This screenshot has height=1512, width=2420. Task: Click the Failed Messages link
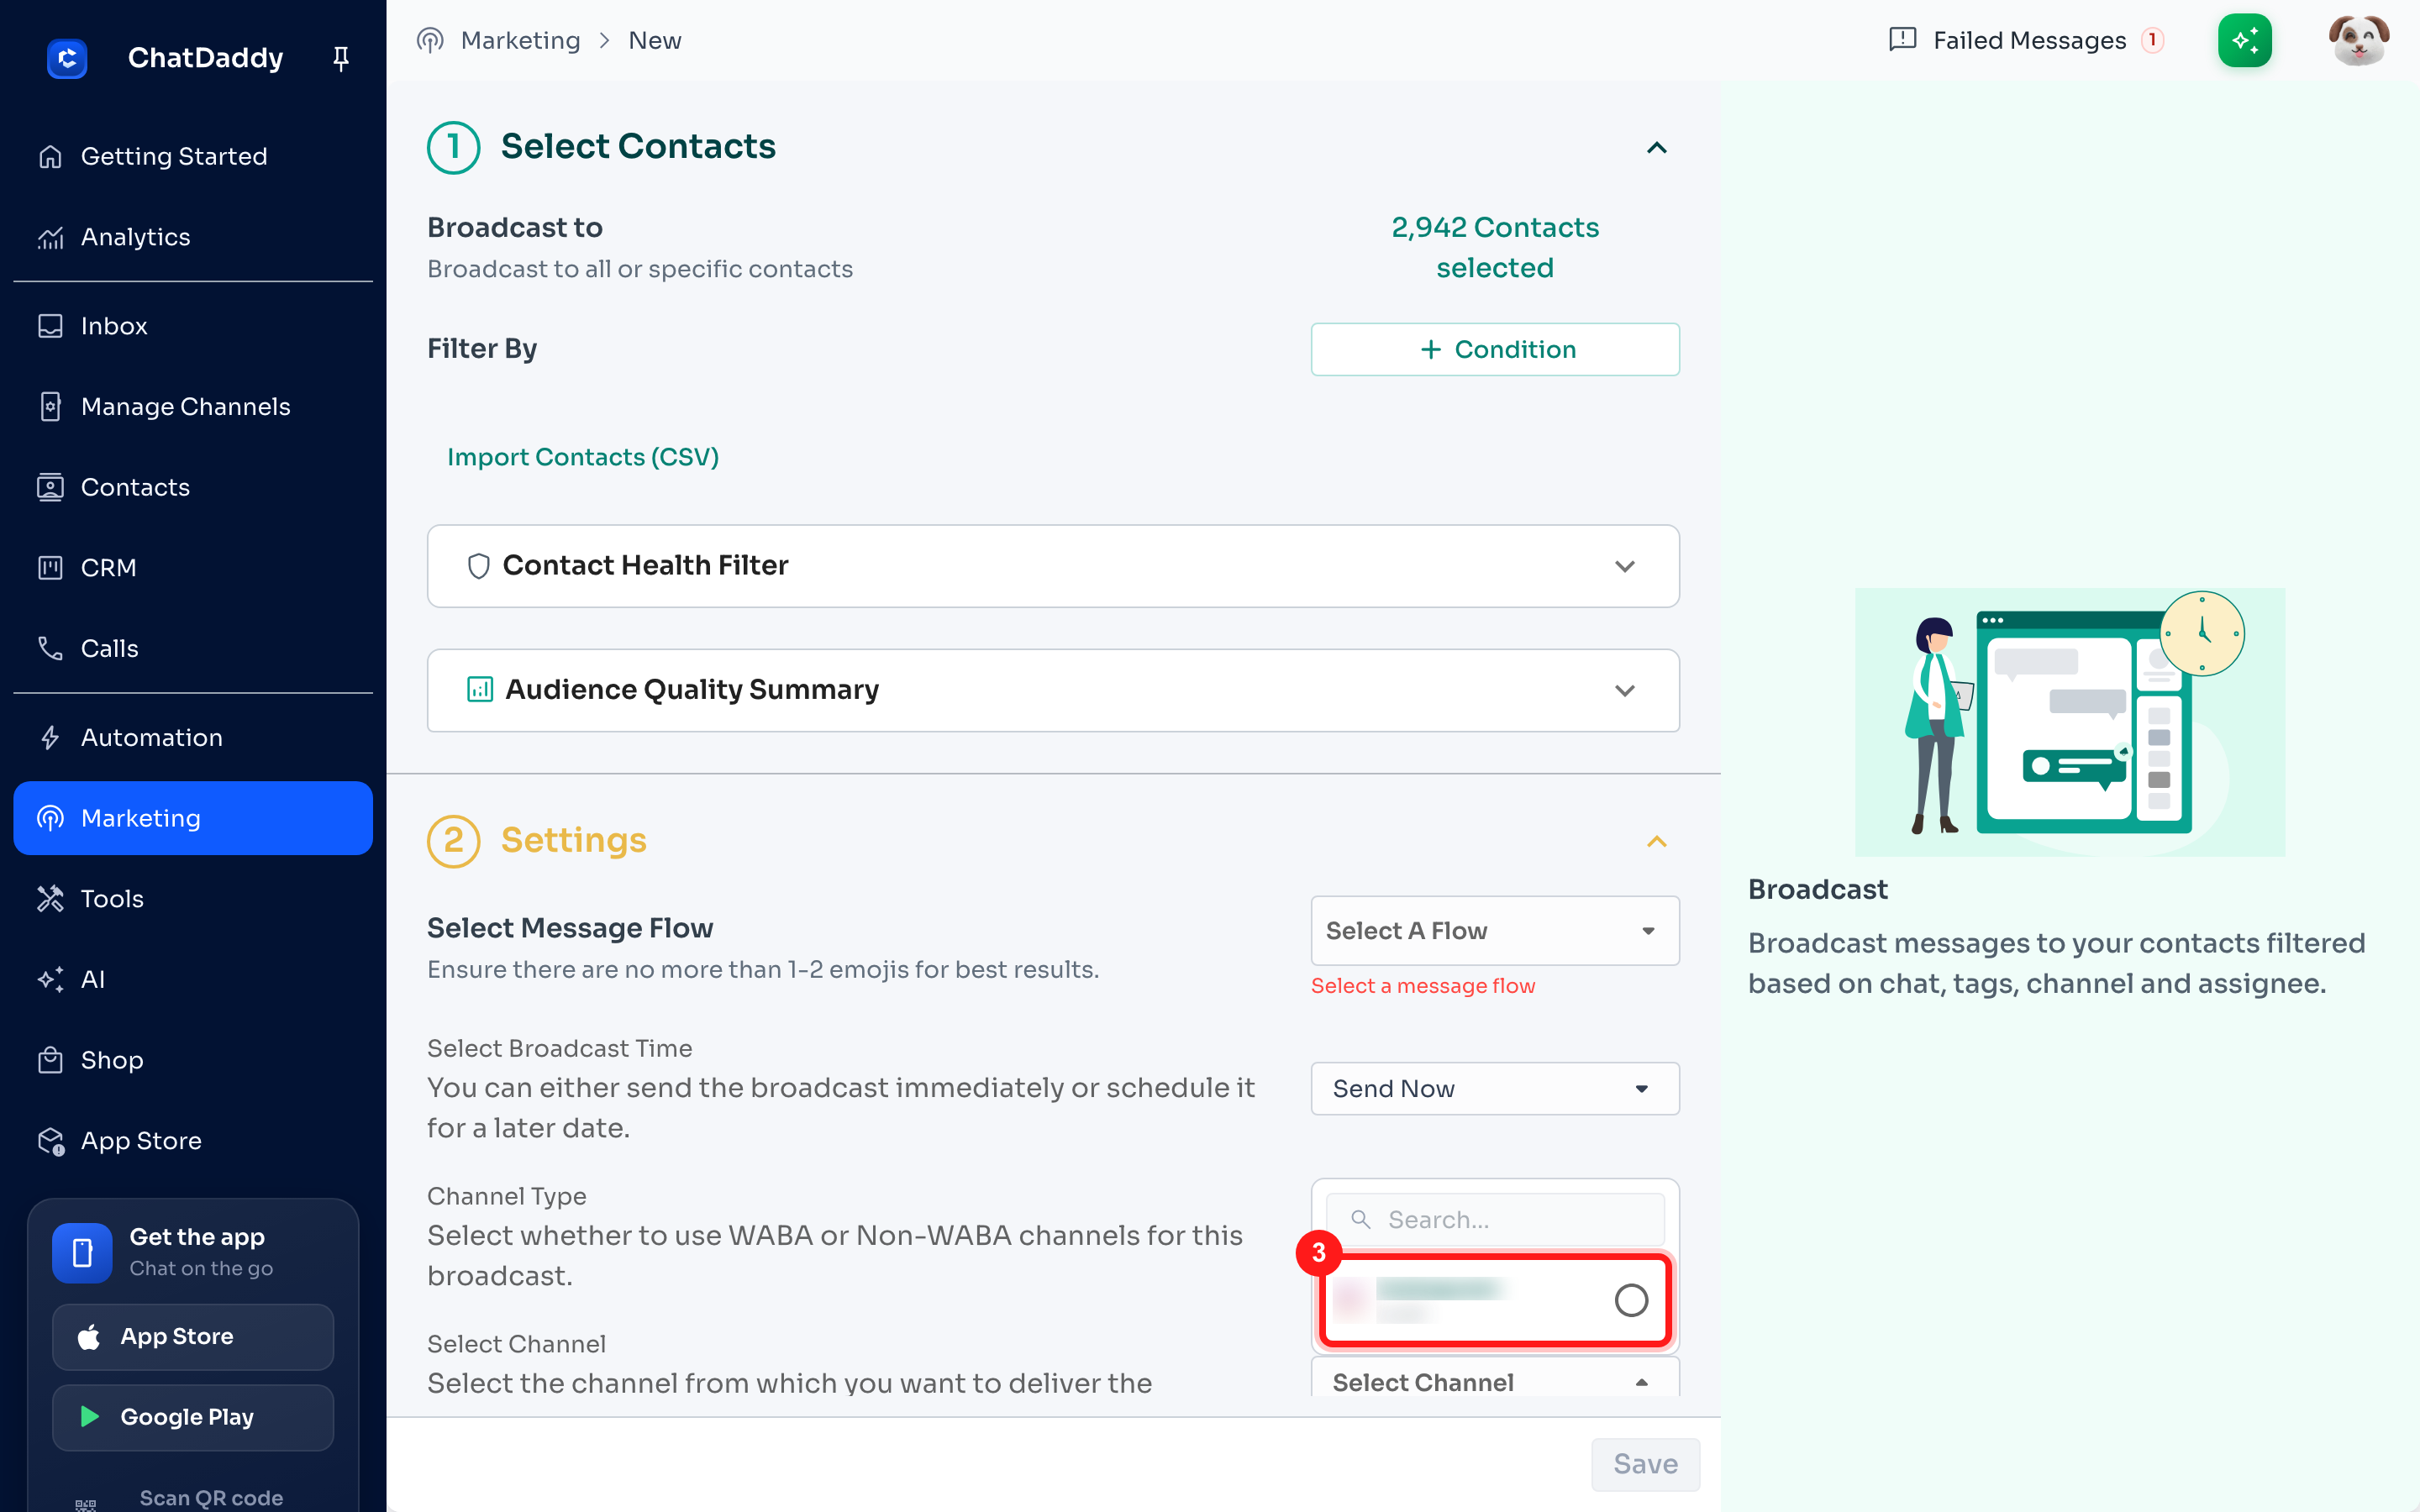[2029, 40]
